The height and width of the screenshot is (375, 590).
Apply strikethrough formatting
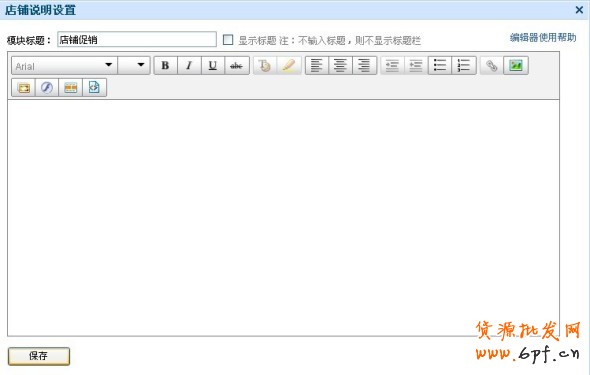tap(237, 66)
